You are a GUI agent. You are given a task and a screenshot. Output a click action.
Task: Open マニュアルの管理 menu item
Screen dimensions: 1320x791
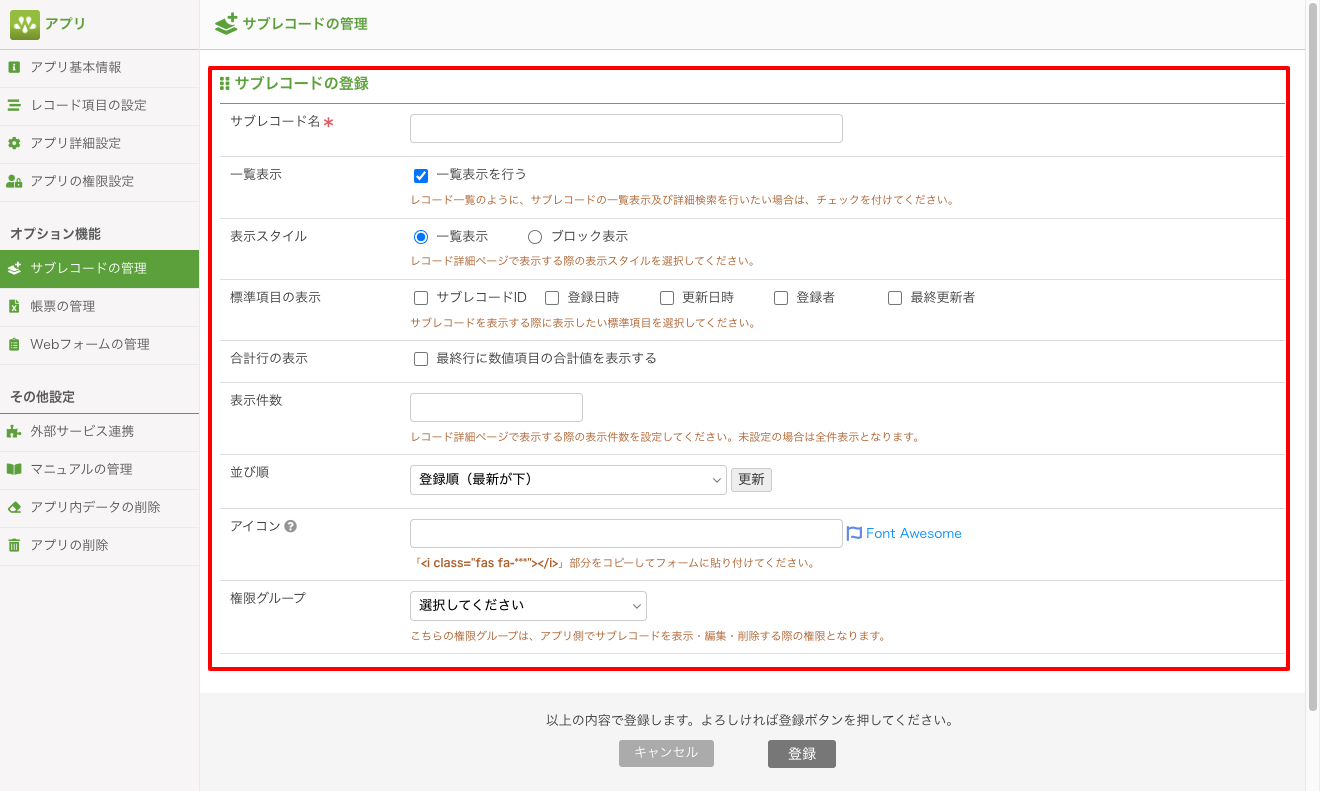point(99,469)
